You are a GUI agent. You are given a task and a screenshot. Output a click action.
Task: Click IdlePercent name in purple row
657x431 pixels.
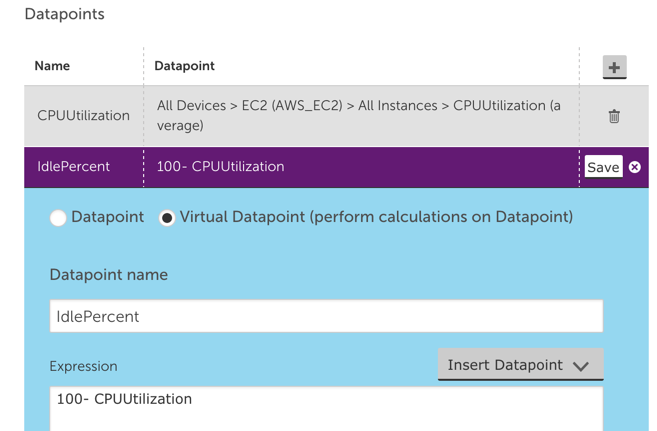pyautogui.click(x=73, y=166)
